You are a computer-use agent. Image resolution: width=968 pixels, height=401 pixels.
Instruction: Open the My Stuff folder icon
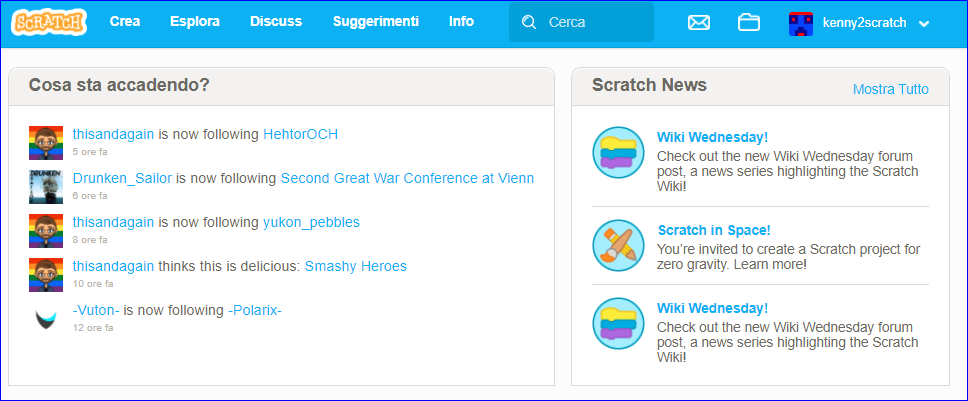(x=748, y=23)
